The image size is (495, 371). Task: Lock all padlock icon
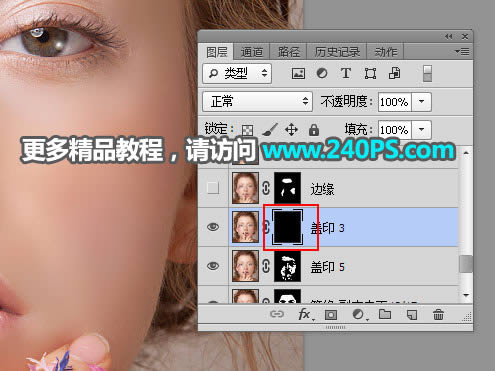click(314, 130)
